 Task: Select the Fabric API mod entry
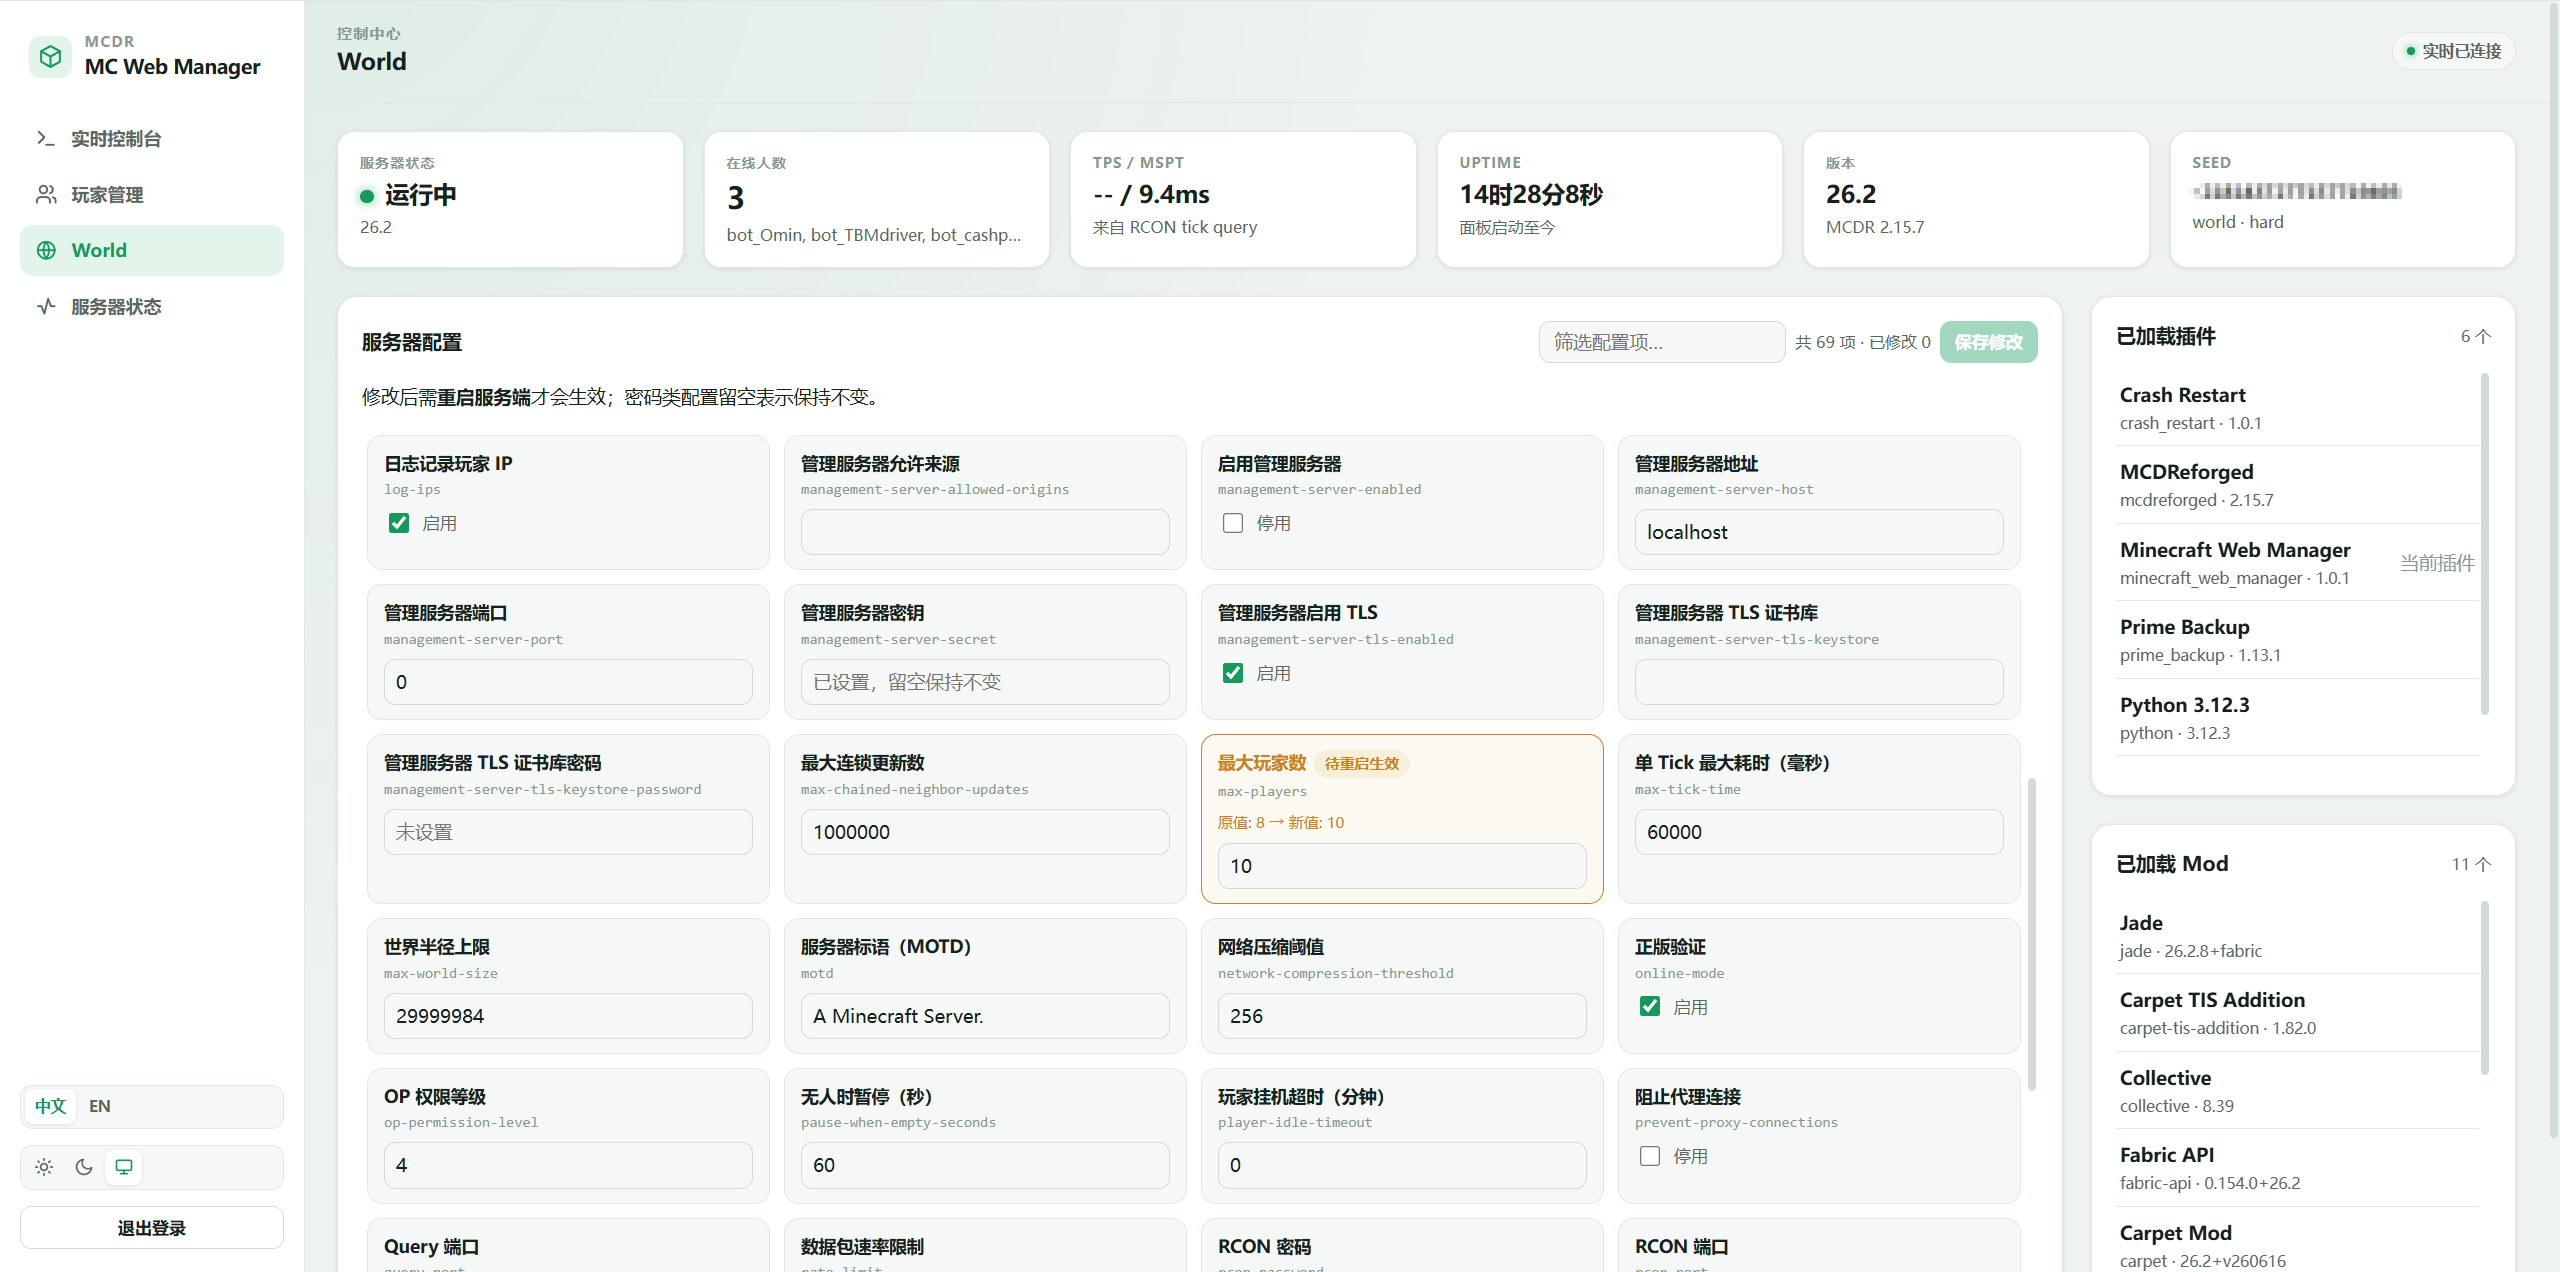click(x=2298, y=1168)
